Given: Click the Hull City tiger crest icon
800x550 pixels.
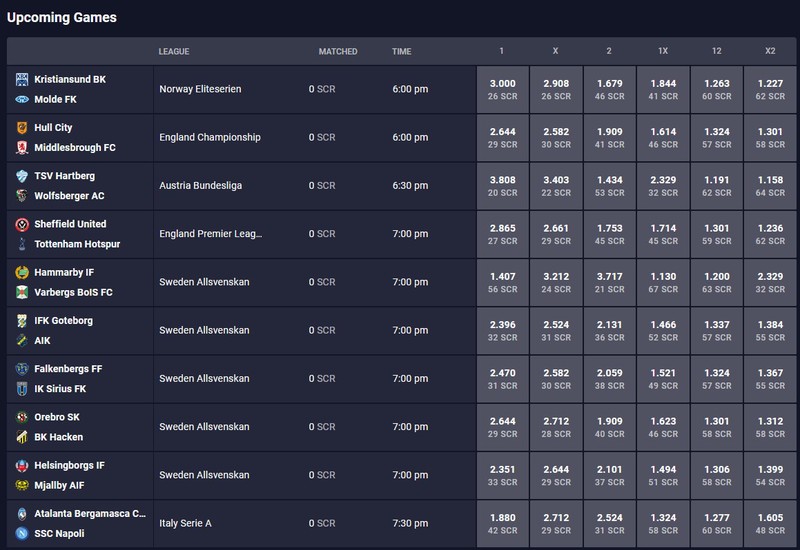Looking at the screenshot, I should tap(22, 128).
